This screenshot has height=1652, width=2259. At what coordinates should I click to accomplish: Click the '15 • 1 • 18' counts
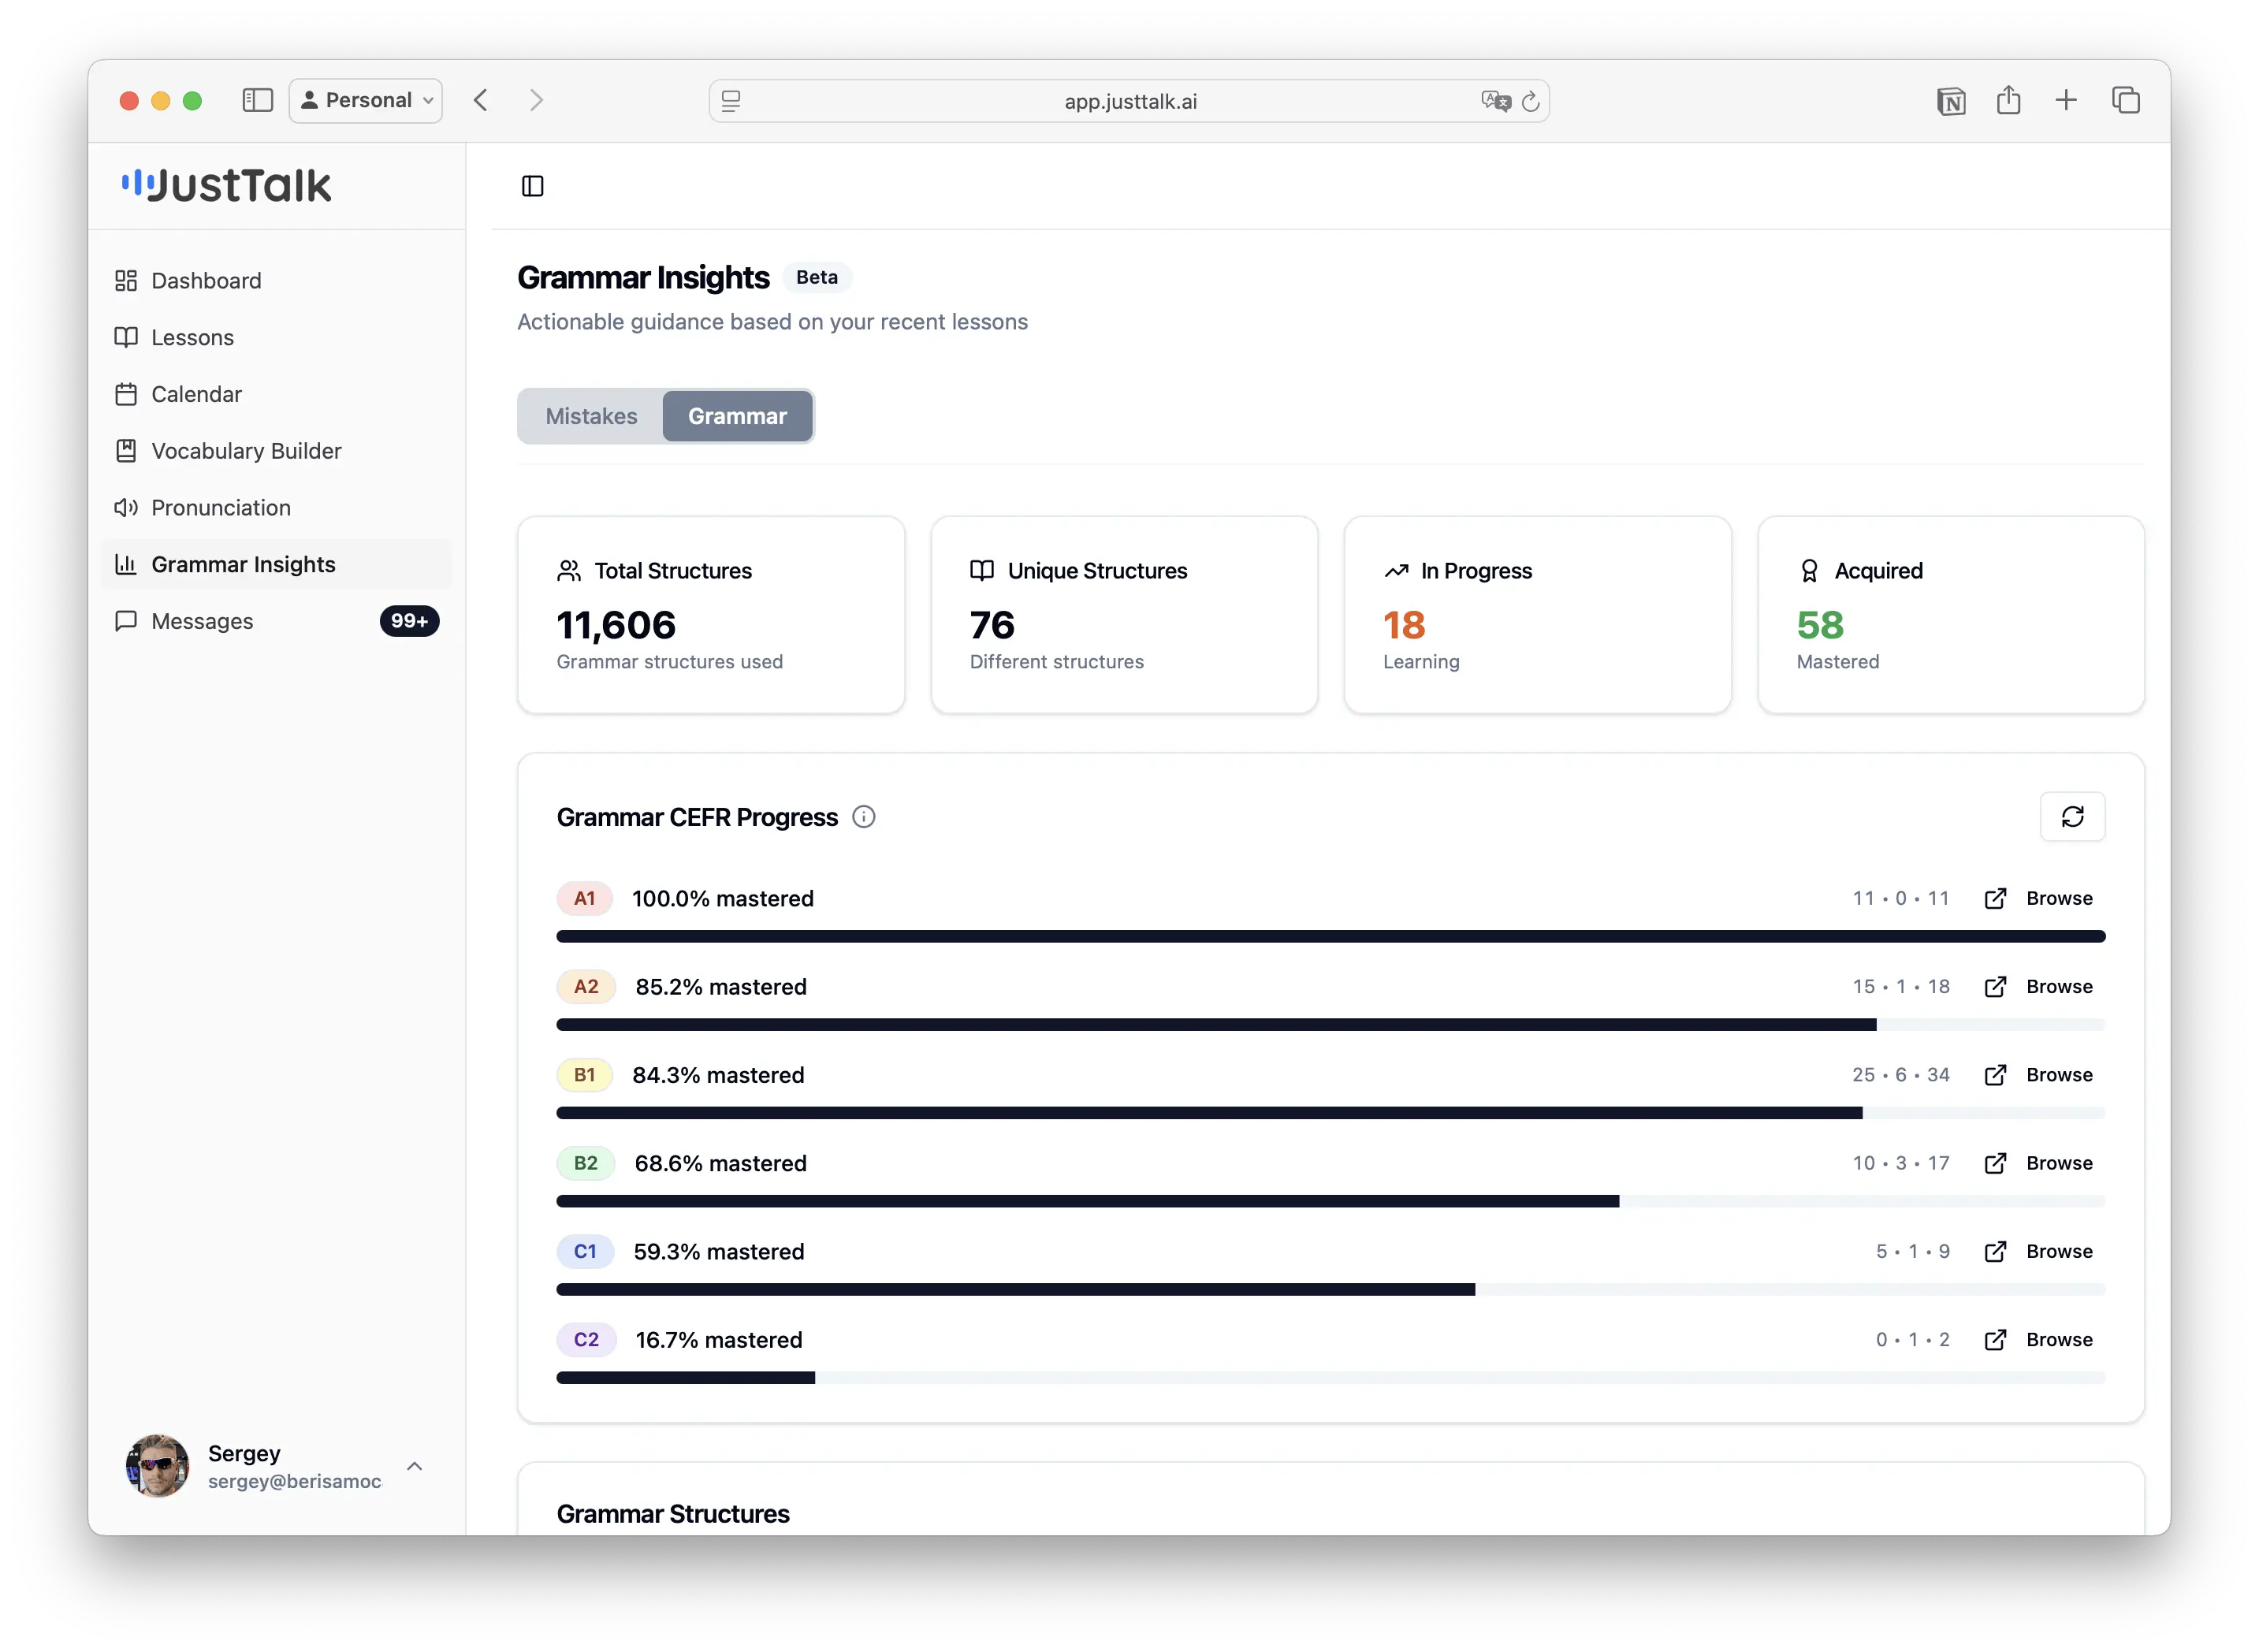pos(1901,987)
